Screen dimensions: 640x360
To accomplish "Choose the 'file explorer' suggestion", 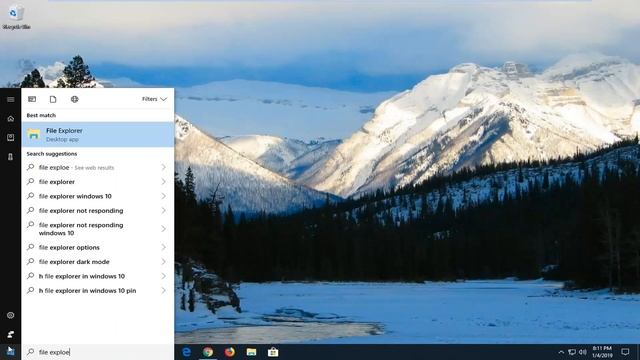I will coord(98,182).
